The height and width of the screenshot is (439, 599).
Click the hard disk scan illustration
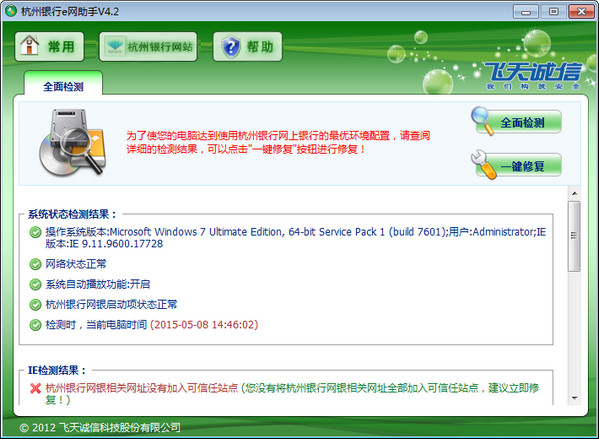(73, 143)
